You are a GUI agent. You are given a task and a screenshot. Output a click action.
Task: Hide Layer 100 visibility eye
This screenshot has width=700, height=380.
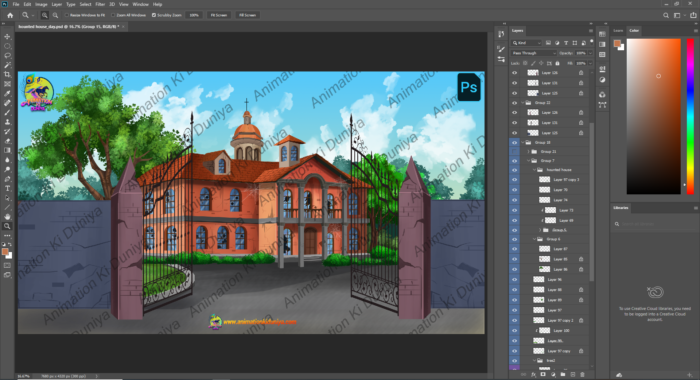tap(514, 330)
